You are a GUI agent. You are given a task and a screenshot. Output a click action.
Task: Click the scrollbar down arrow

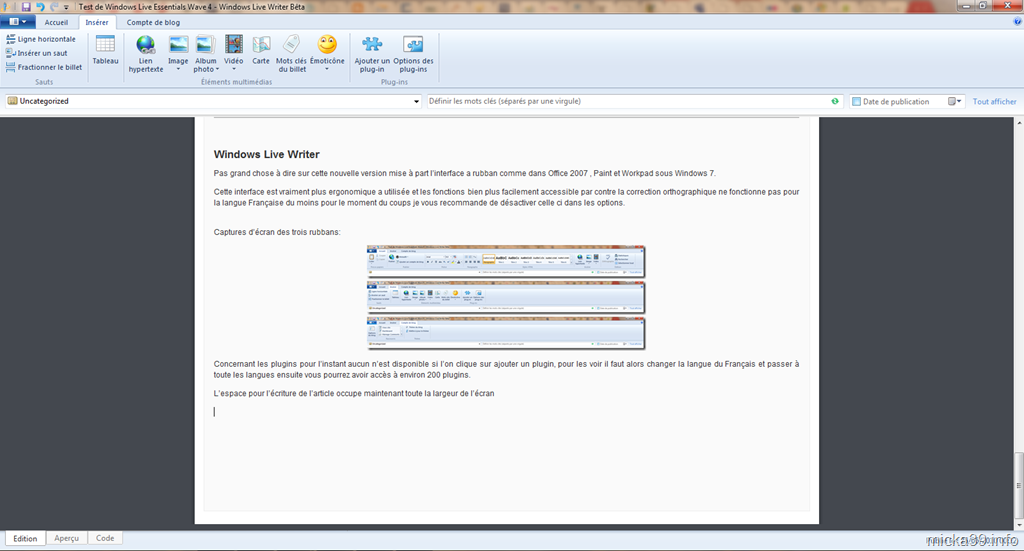tap(1019, 525)
